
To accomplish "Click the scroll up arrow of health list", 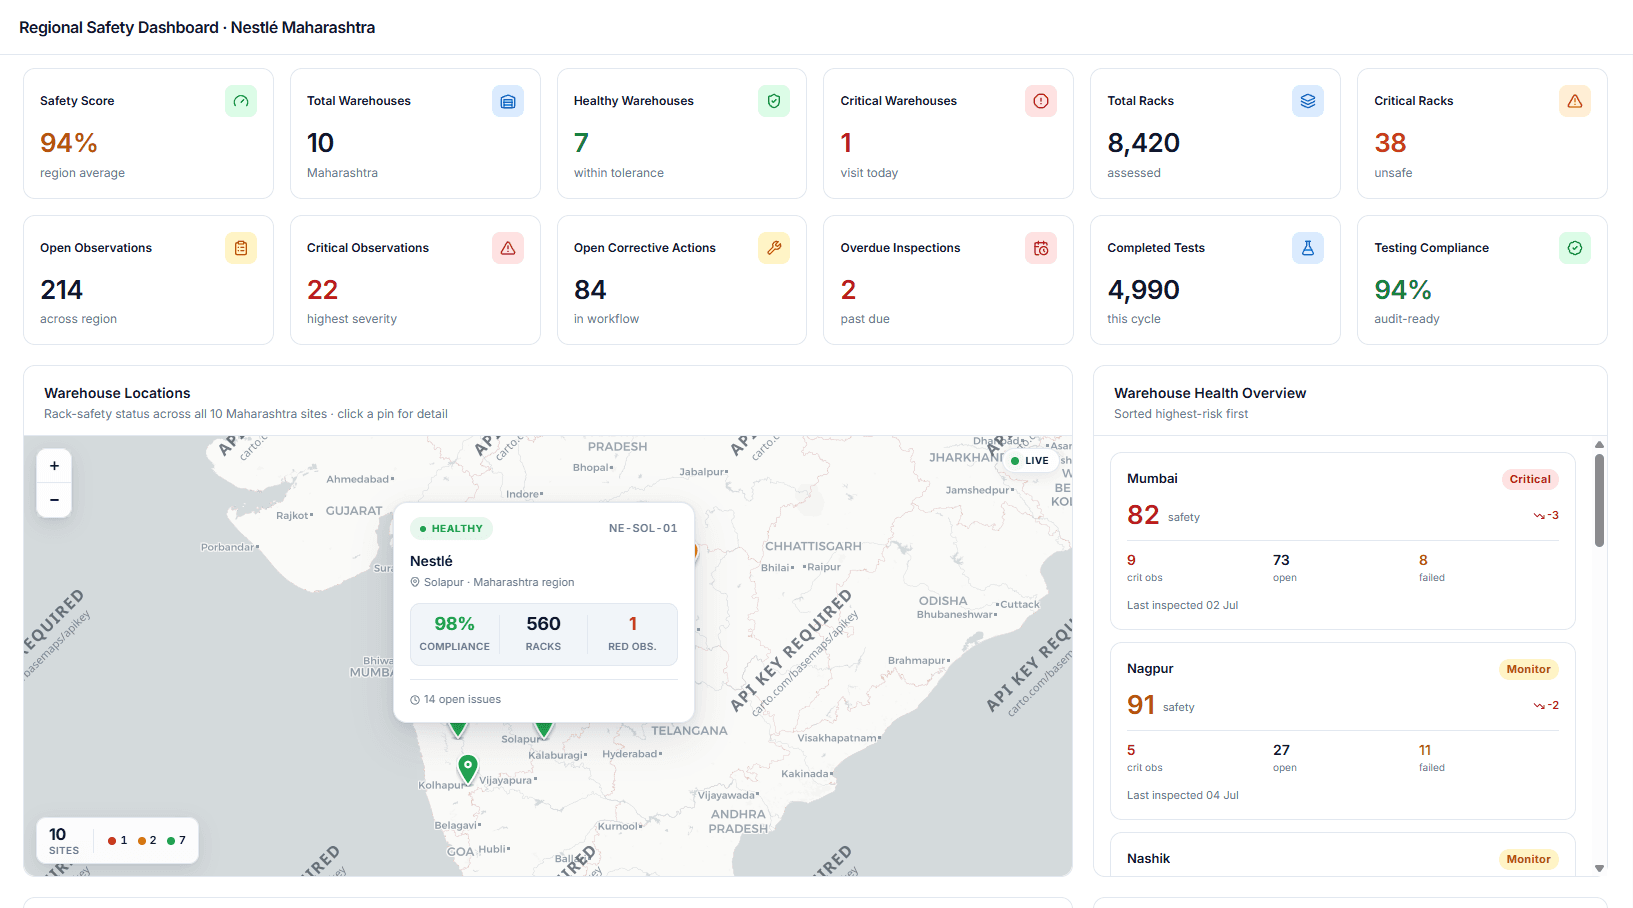I will [x=1600, y=444].
